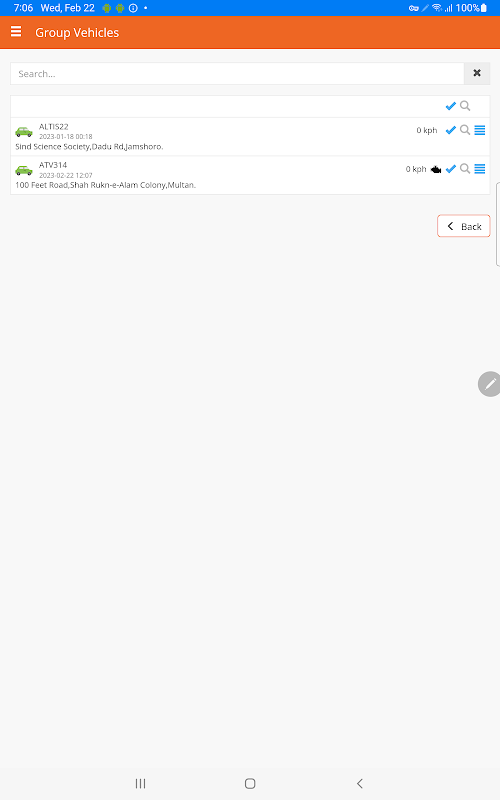Select the green car icon for ATV314

click(24, 170)
